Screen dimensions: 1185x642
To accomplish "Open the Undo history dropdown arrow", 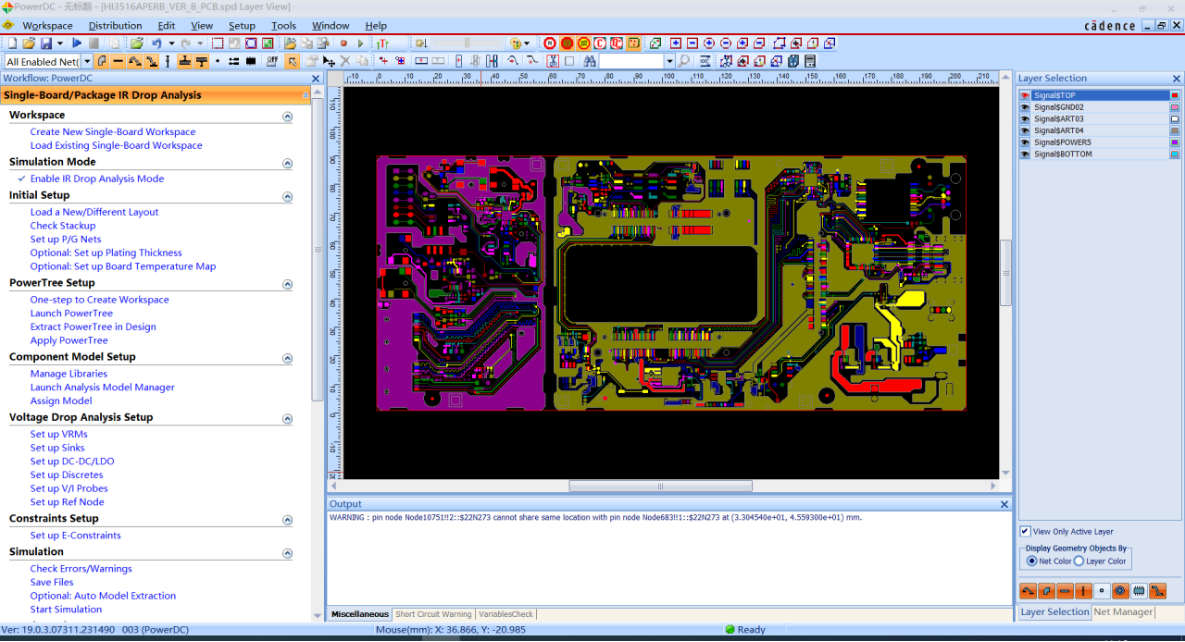I will click(172, 43).
